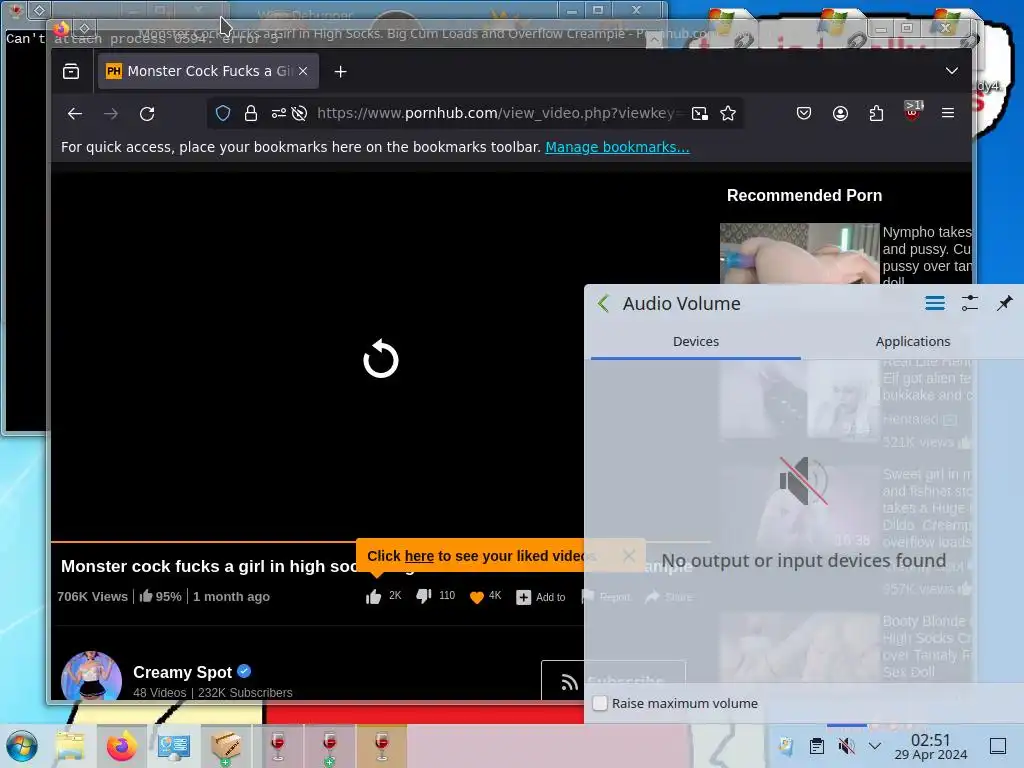
Task: Open the Manage bookmarks link
Action: pyautogui.click(x=617, y=147)
